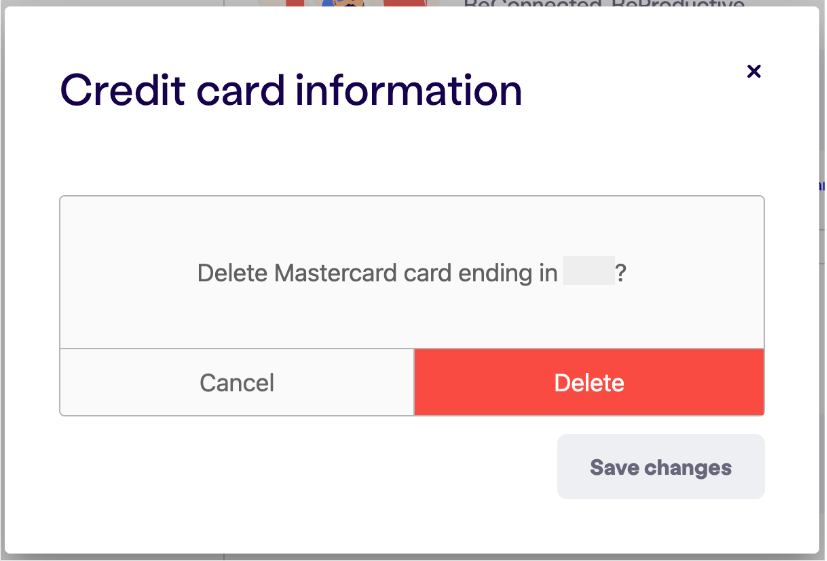Click the dimmed backdrop left of dialog

[x=2, y=279]
